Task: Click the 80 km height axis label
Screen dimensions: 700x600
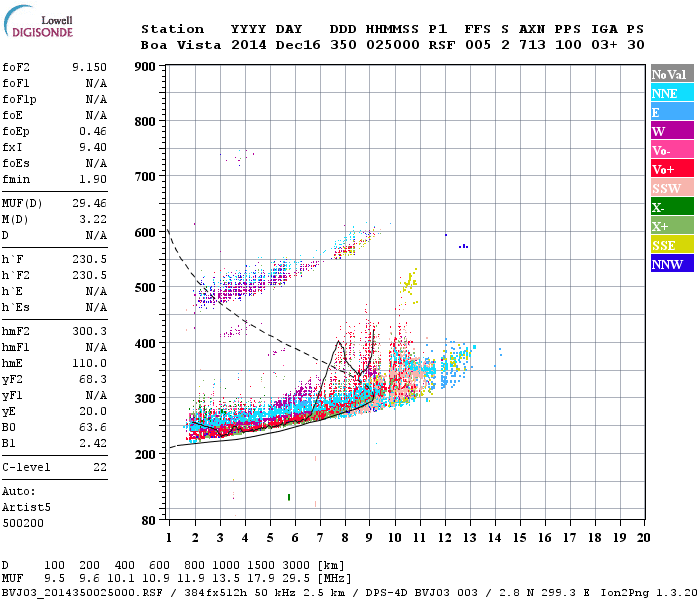Action: 149,521
